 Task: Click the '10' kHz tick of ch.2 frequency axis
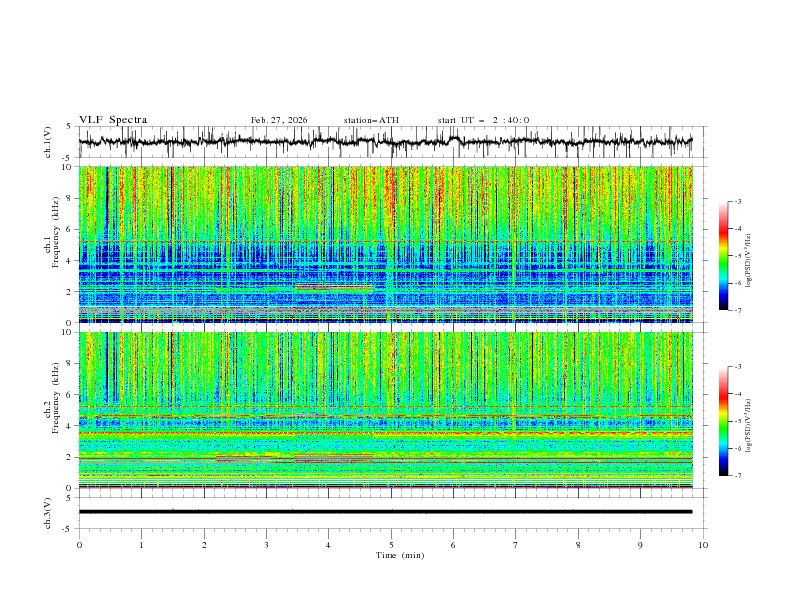[68, 332]
